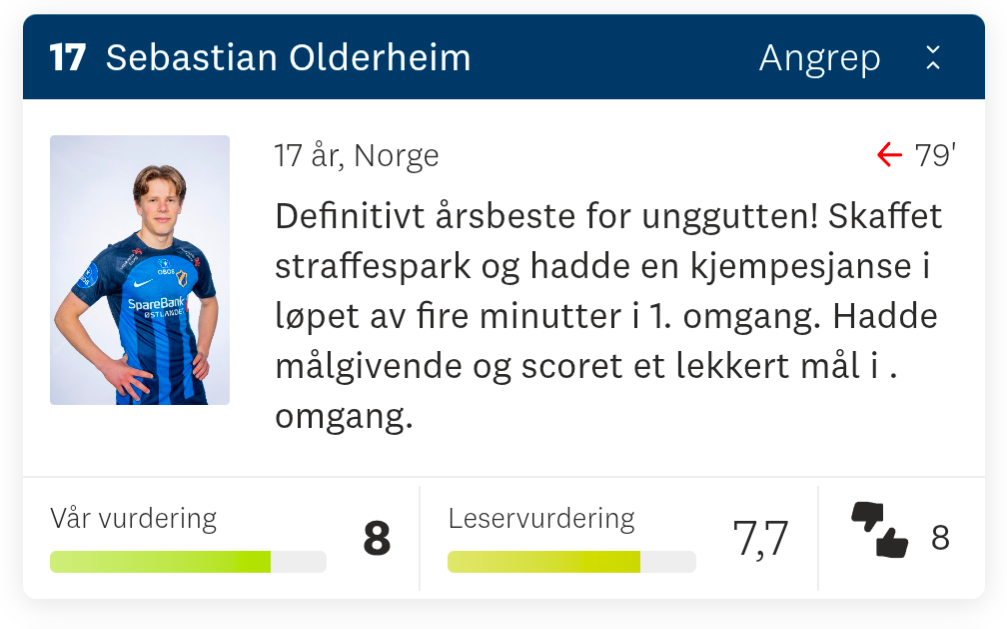Click the reader score 7,7
This screenshot has width=1007, height=629.
(x=760, y=538)
